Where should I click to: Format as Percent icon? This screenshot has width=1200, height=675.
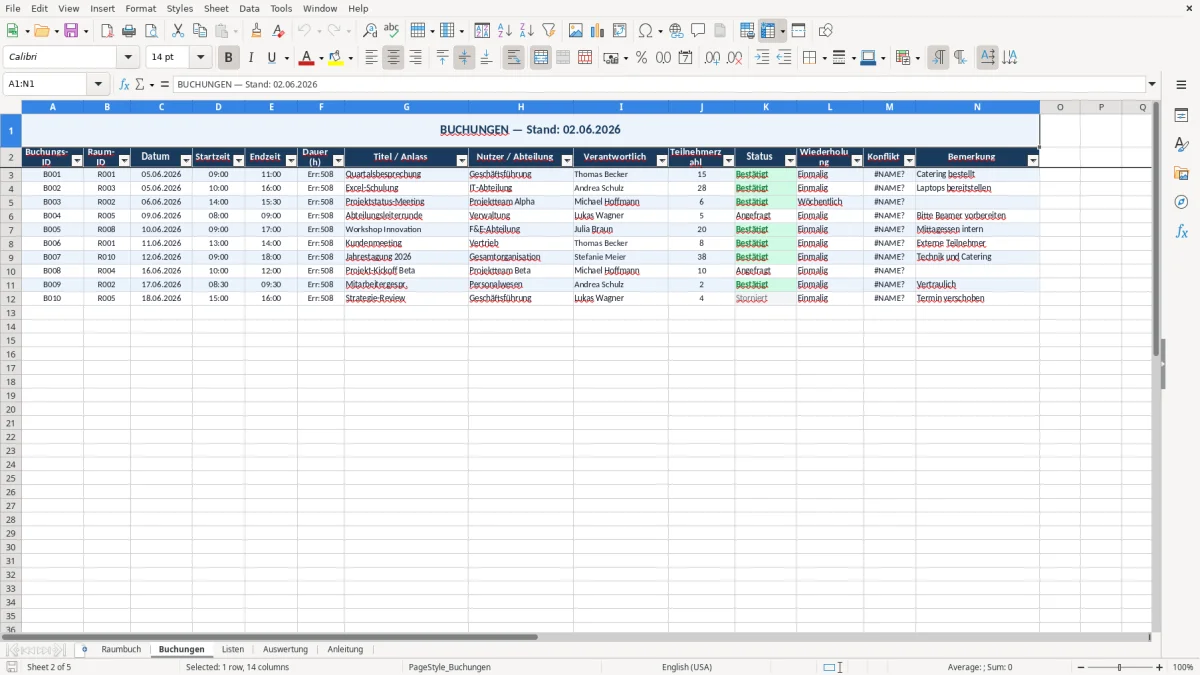(x=641, y=58)
